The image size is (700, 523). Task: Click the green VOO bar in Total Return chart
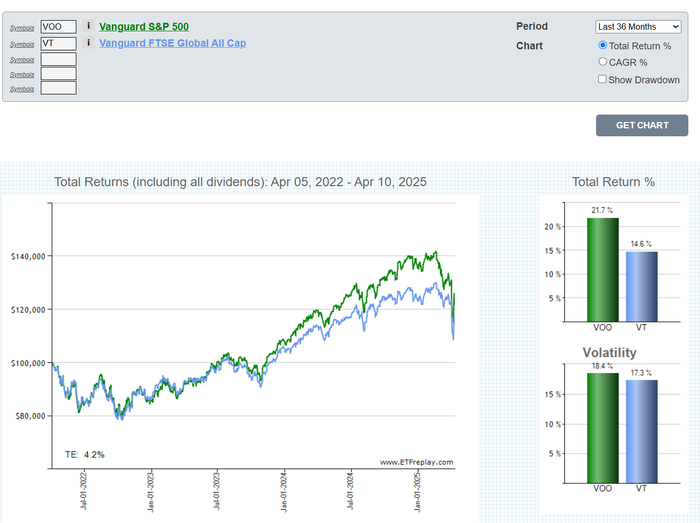click(602, 268)
